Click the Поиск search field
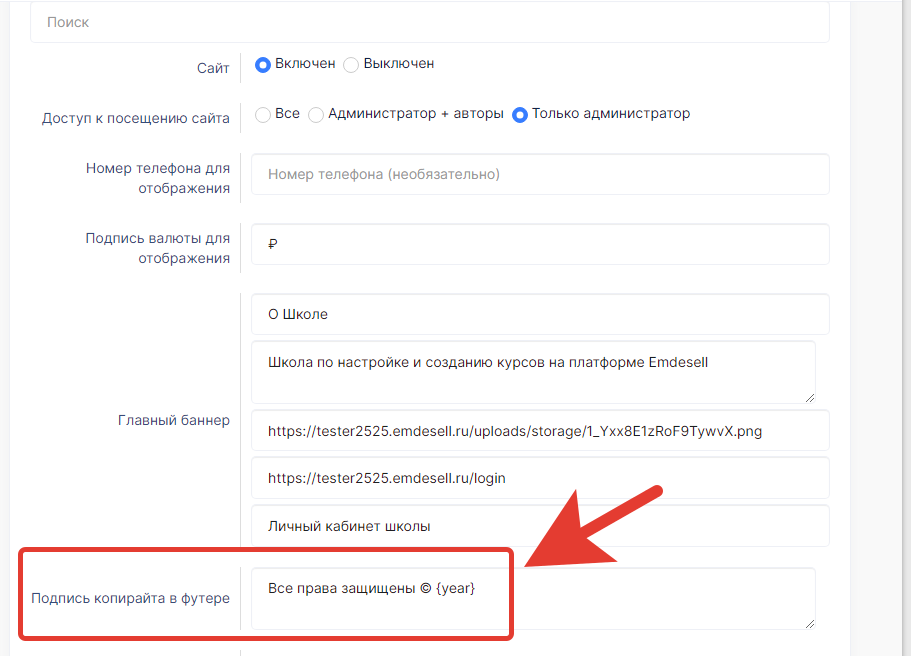The width and height of the screenshot is (911, 656). coord(429,22)
